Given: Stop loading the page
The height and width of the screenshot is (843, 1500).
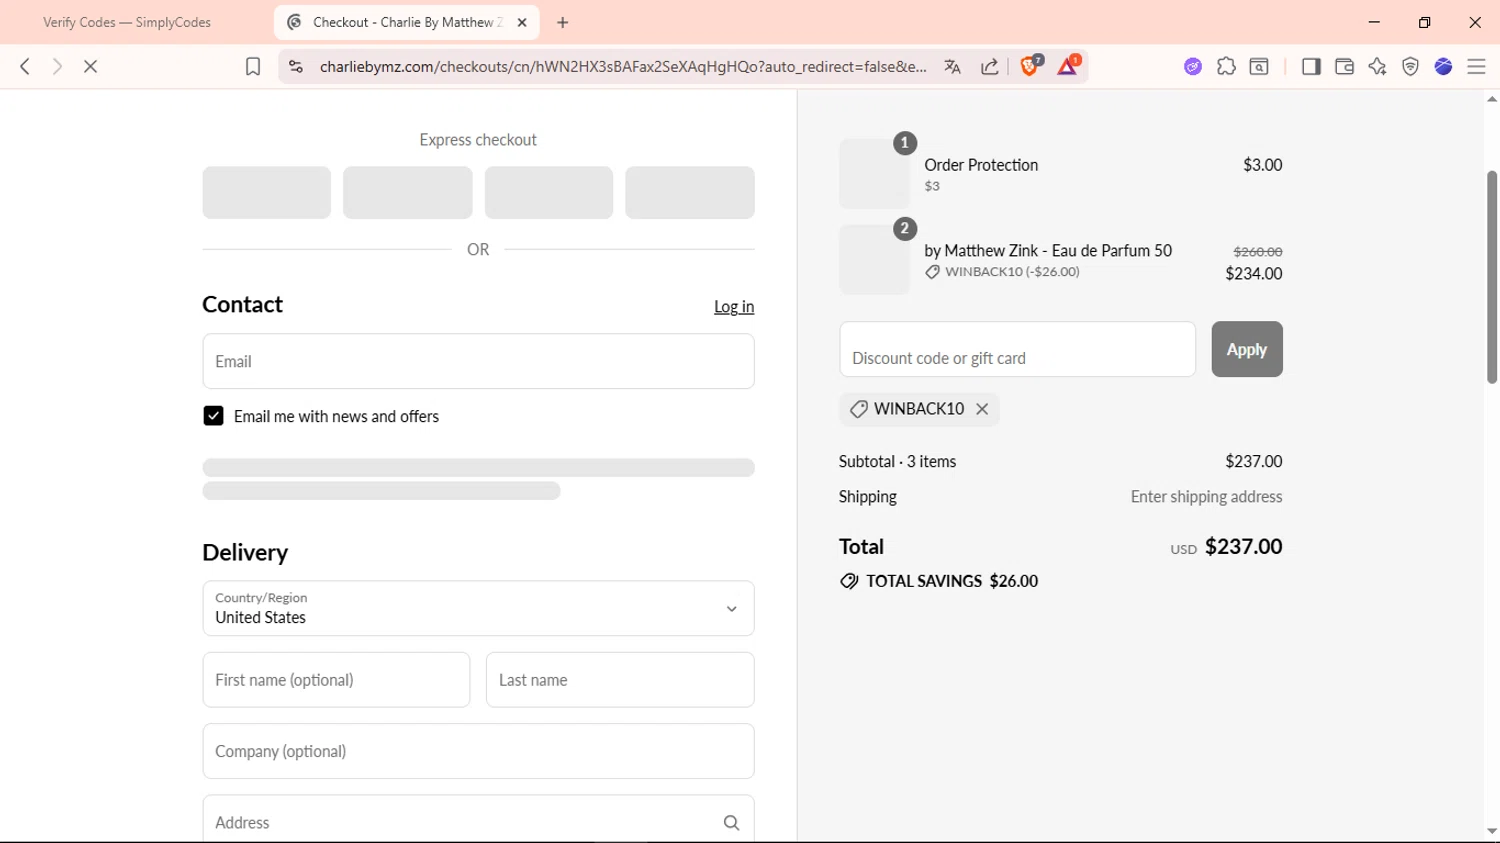Looking at the screenshot, I should (x=90, y=66).
